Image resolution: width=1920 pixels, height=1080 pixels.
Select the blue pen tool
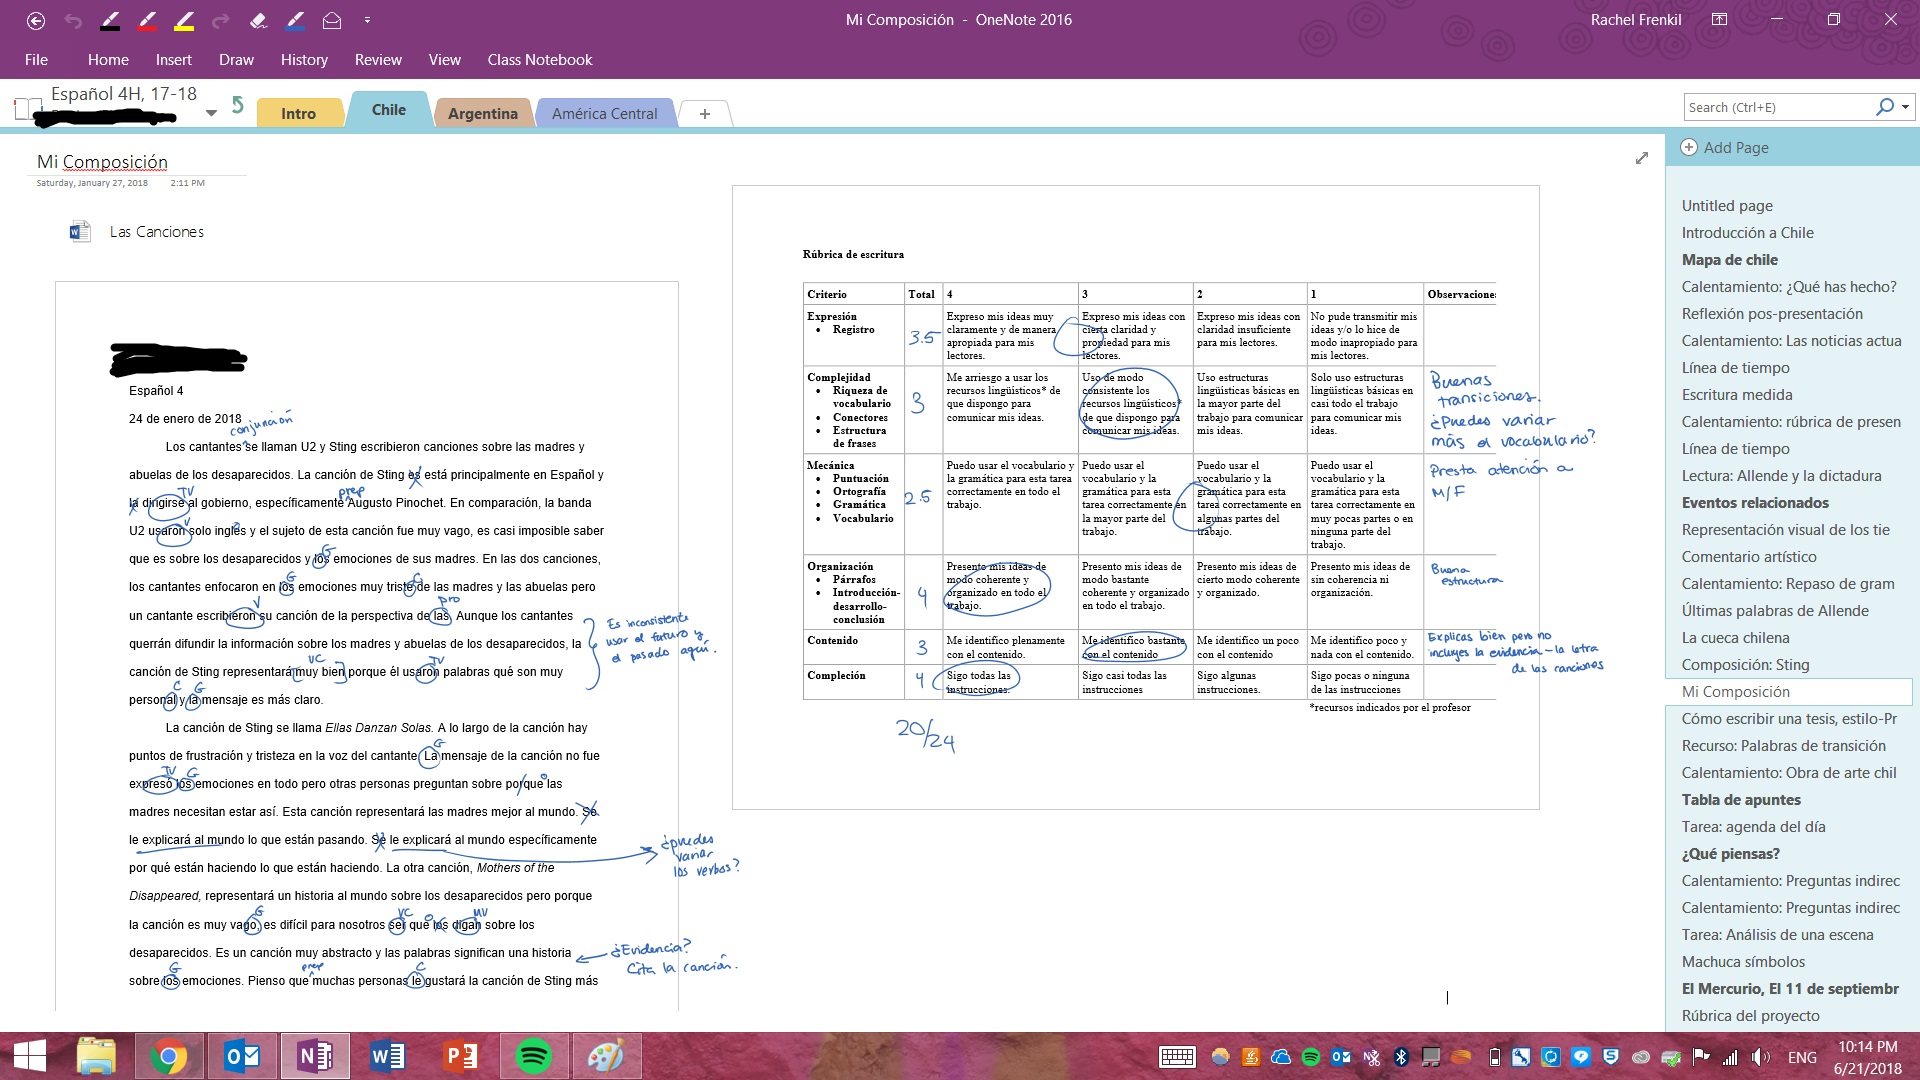tap(294, 19)
